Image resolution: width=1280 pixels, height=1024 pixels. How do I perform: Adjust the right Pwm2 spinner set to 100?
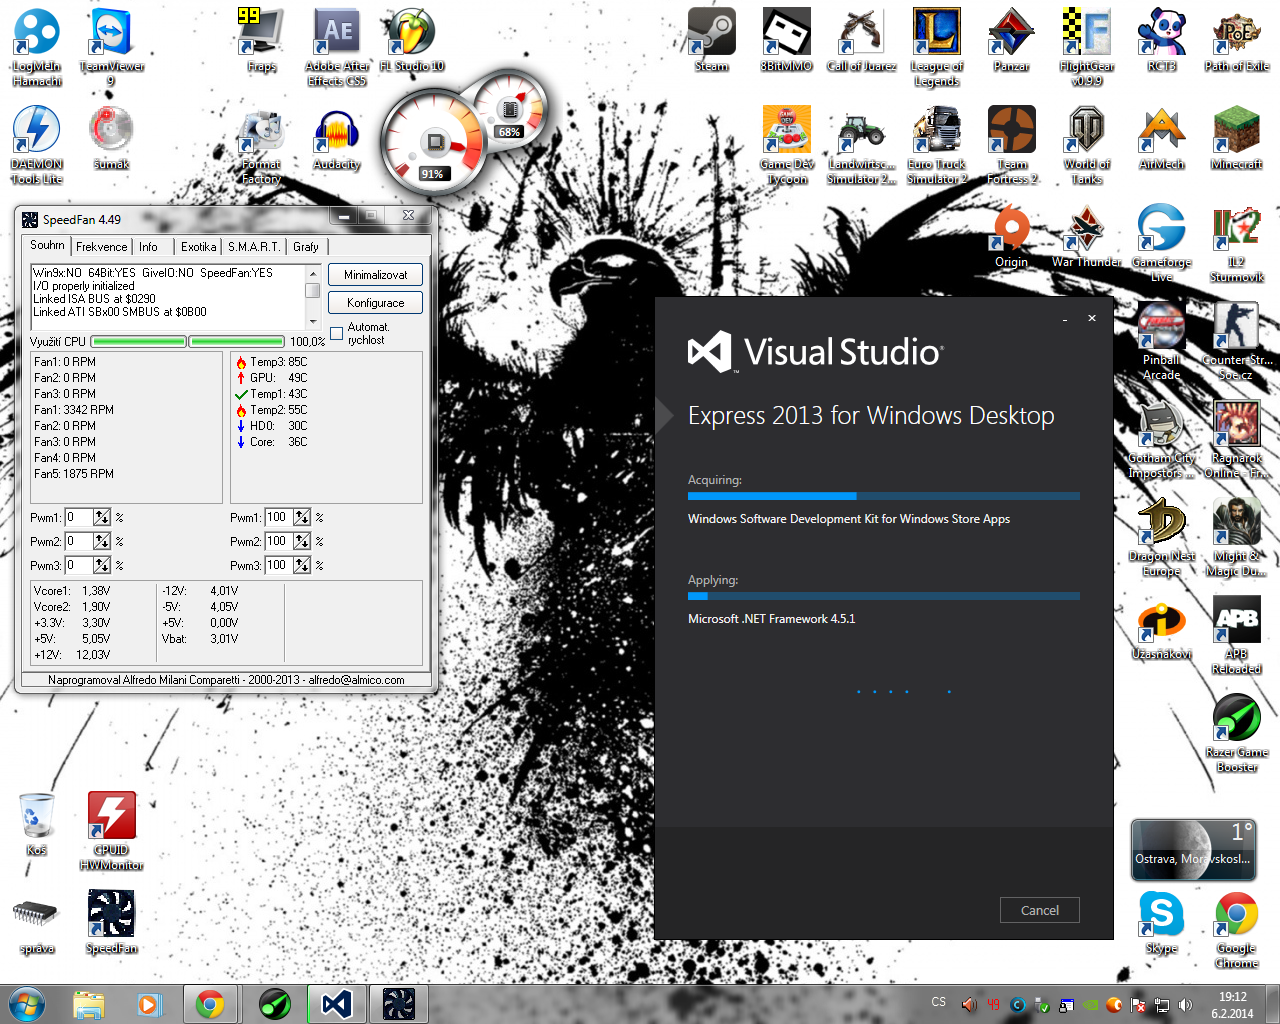click(302, 541)
